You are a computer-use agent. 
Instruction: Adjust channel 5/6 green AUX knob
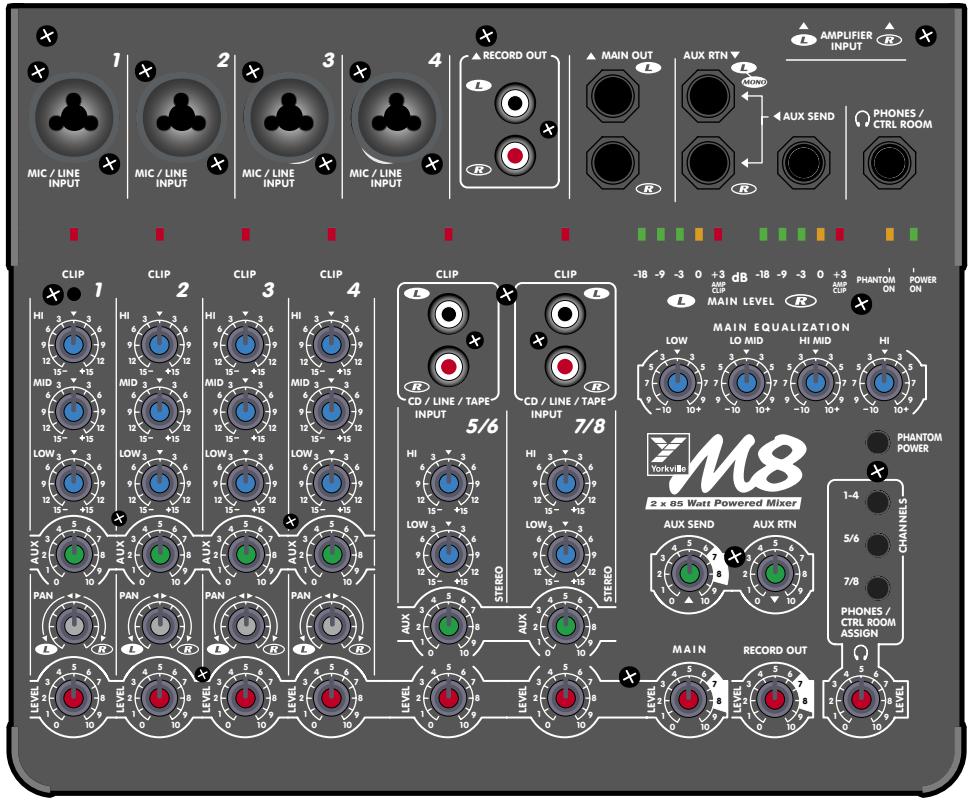pos(449,626)
